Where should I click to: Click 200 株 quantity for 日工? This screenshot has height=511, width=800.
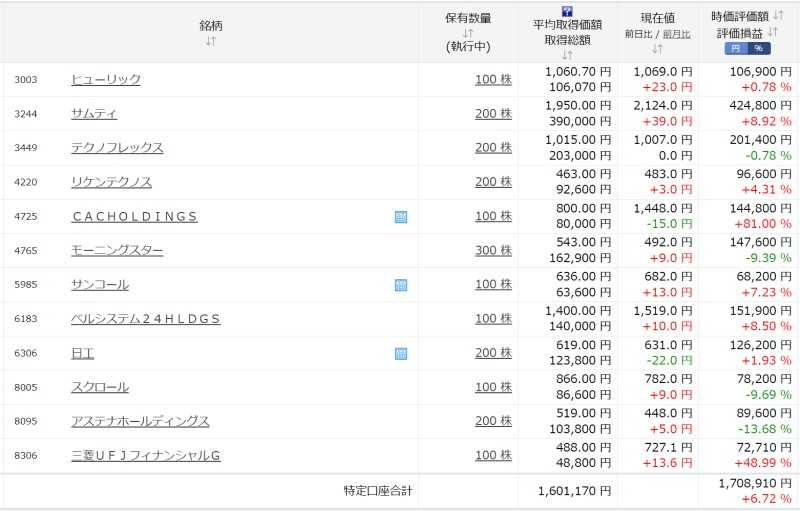click(493, 353)
